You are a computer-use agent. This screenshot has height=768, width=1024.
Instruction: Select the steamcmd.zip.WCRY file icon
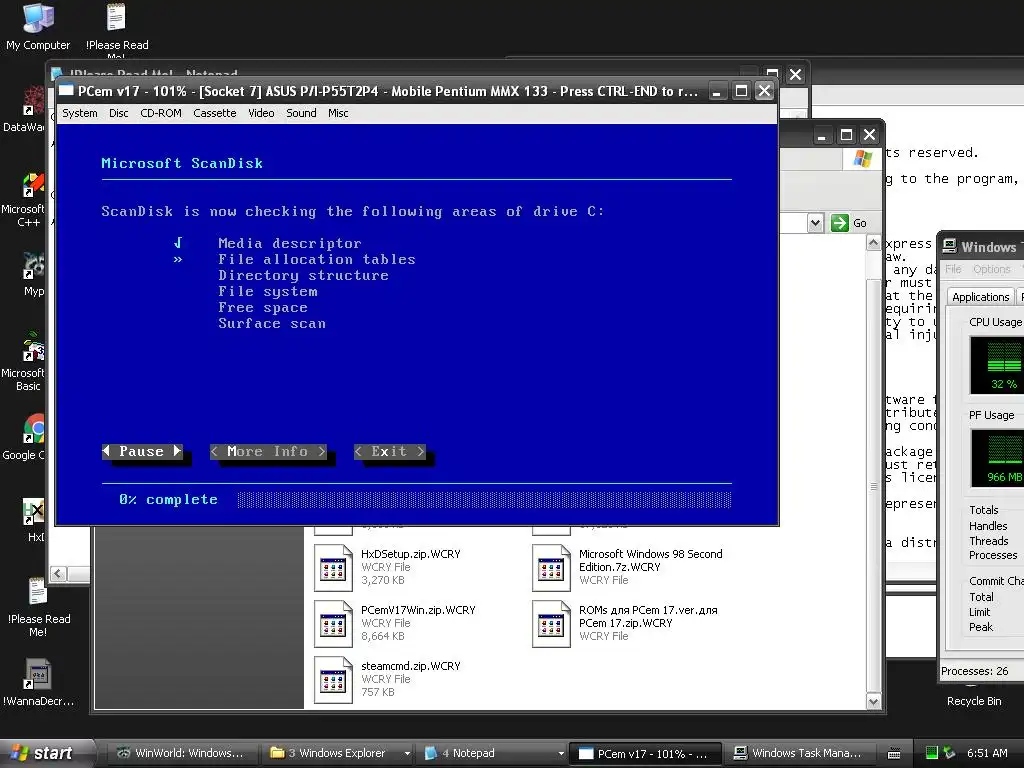click(x=334, y=680)
